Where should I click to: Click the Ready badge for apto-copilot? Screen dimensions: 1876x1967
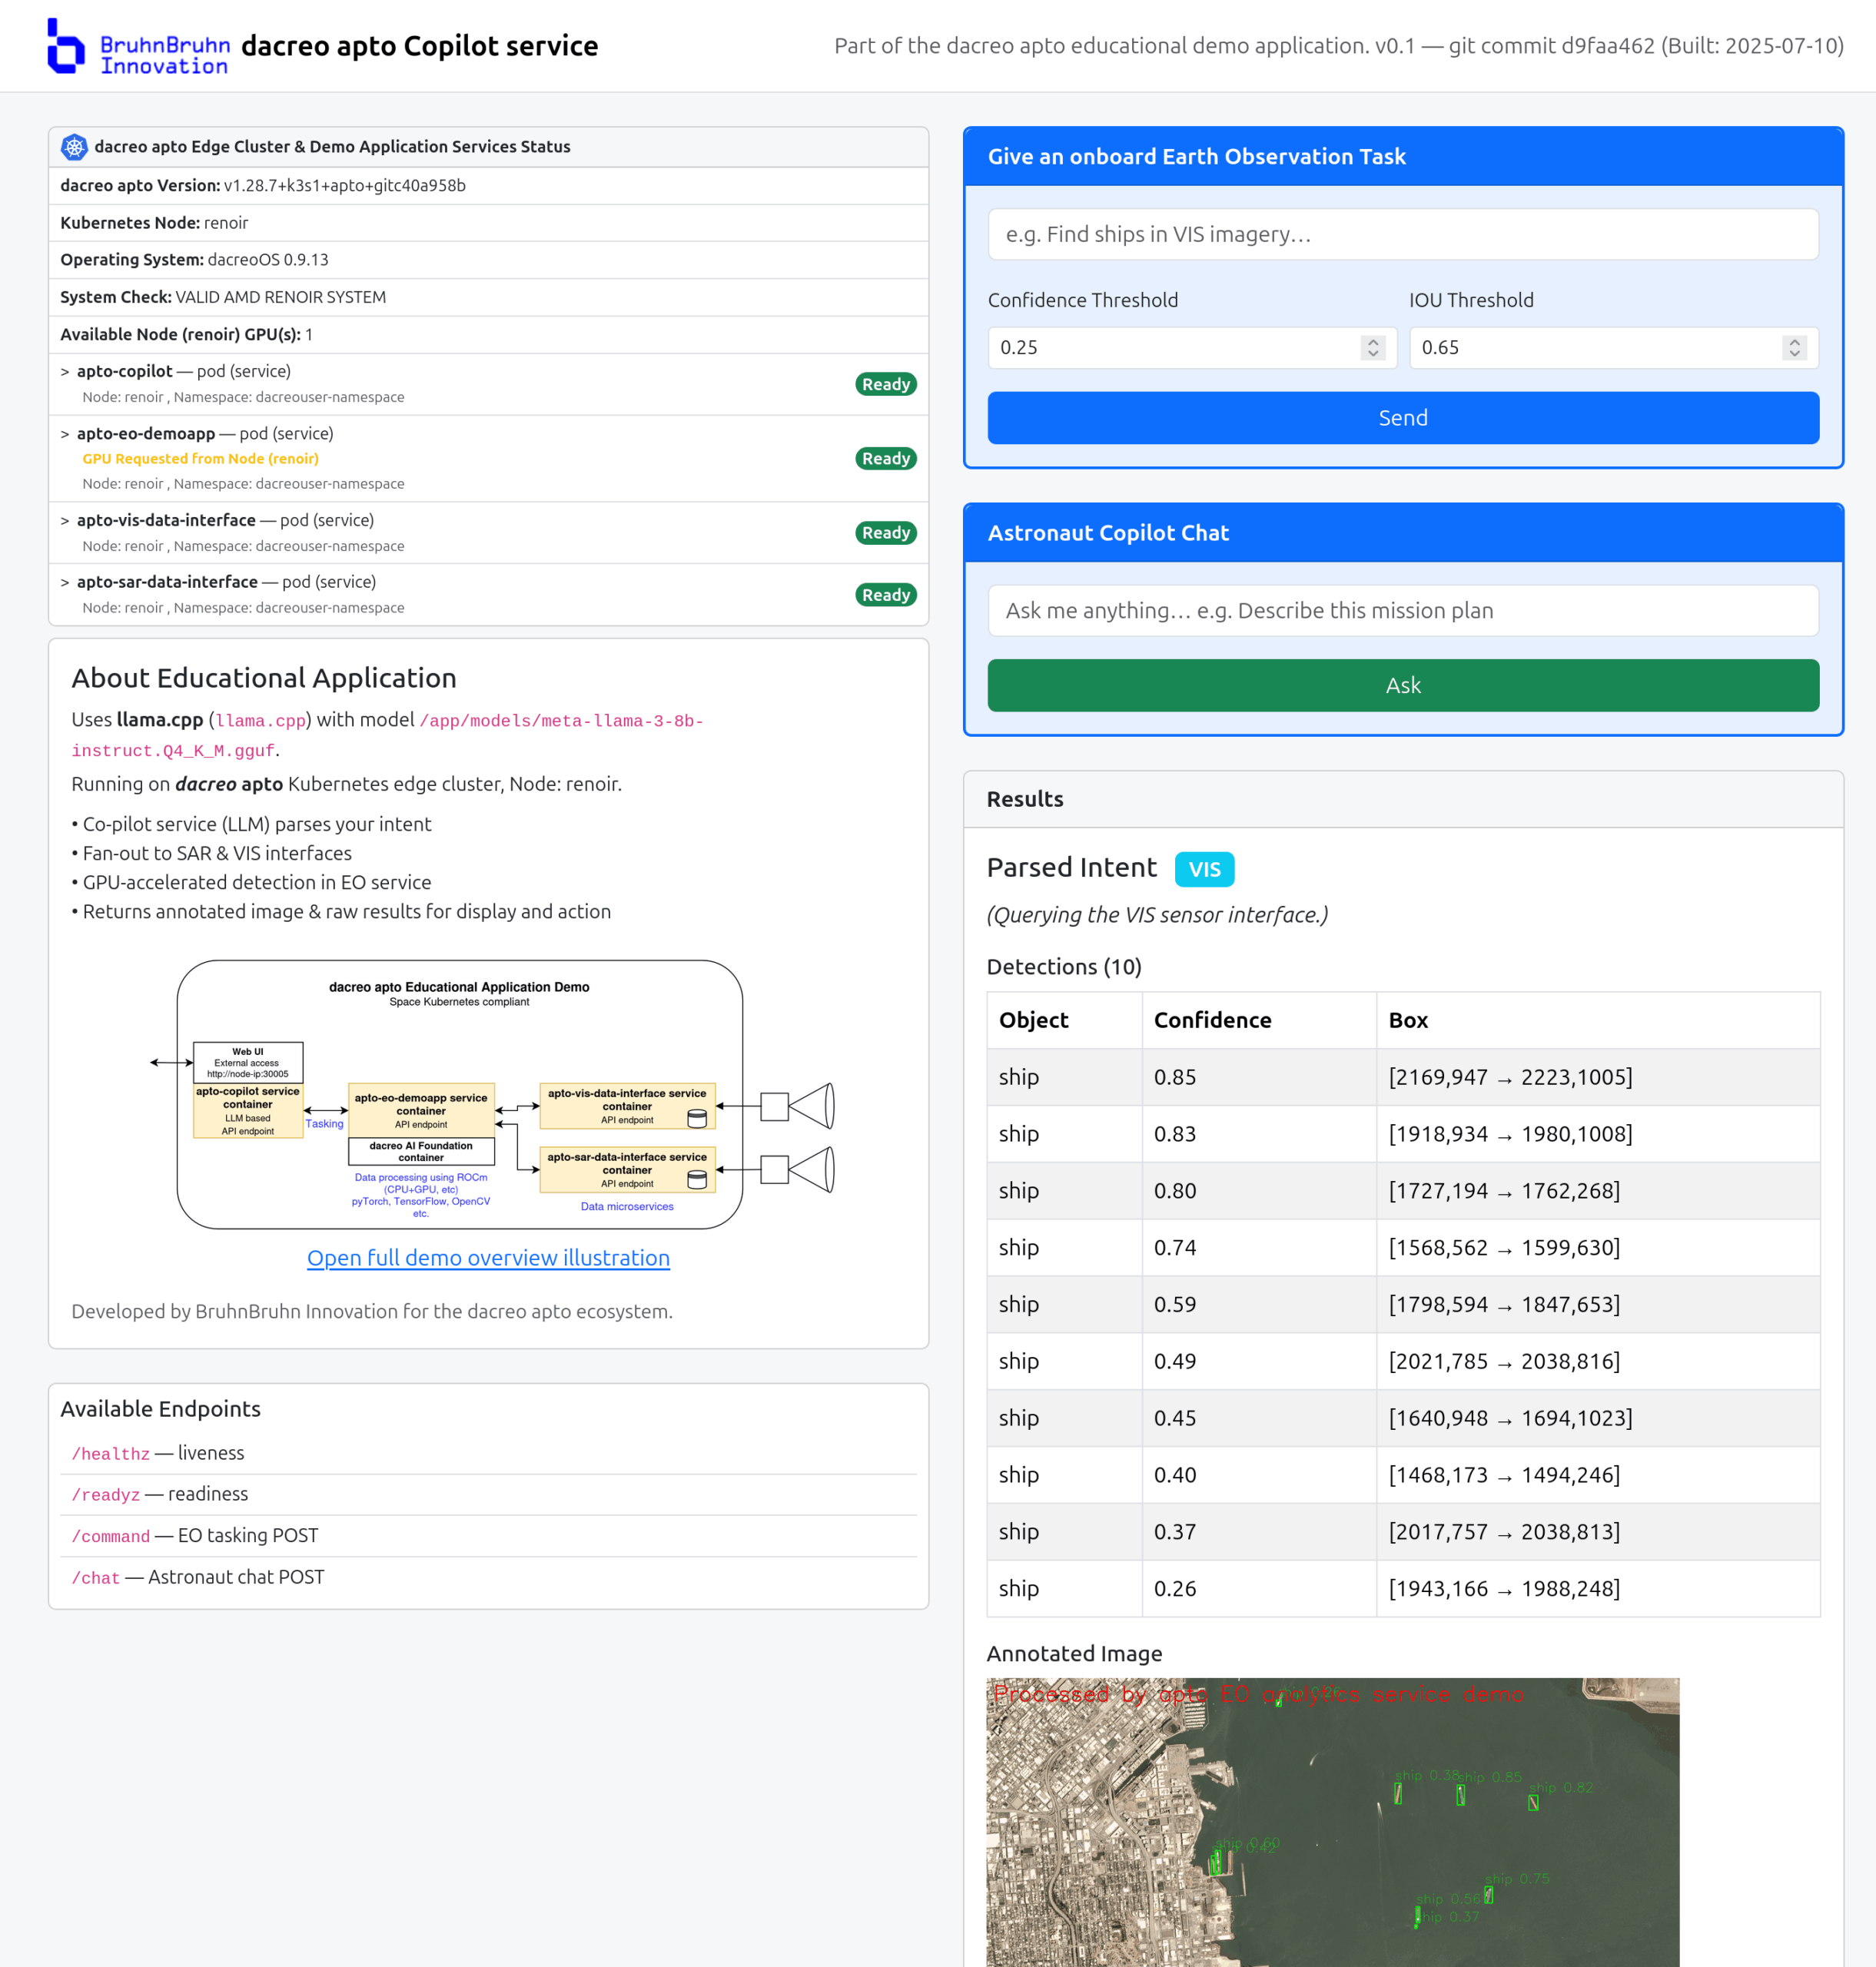coord(885,384)
